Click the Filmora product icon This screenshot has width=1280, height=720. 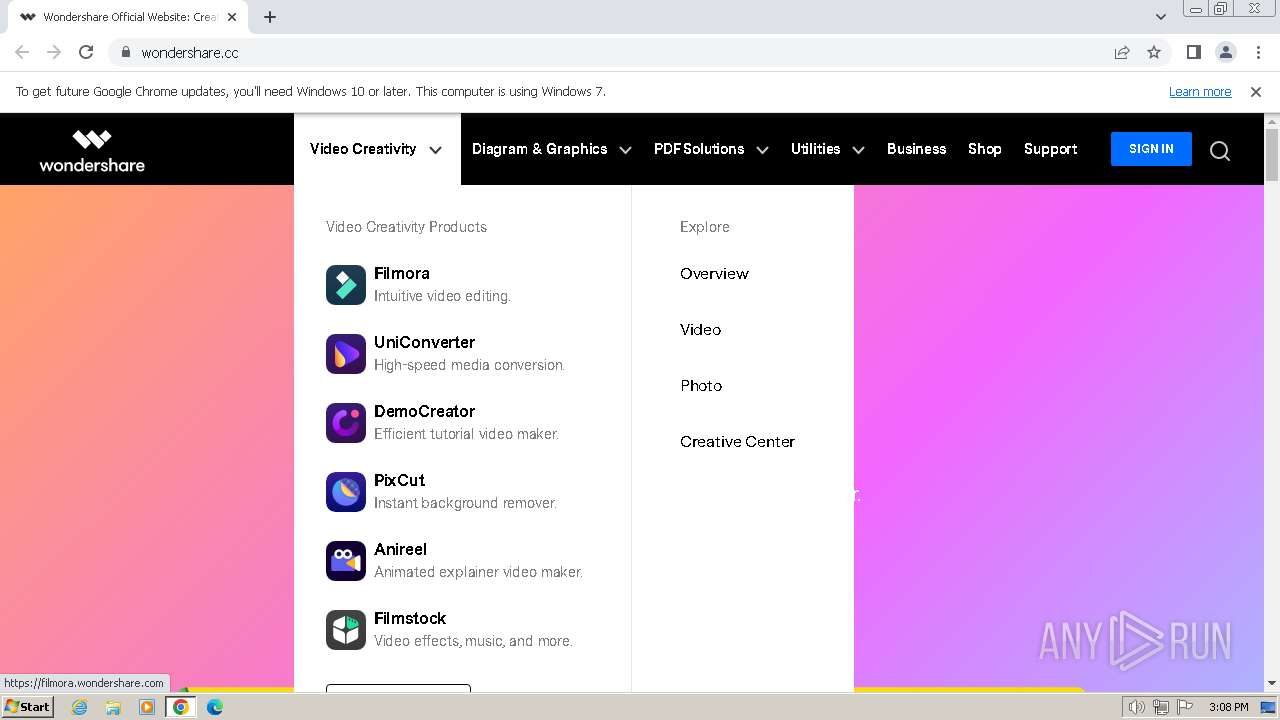(346, 285)
